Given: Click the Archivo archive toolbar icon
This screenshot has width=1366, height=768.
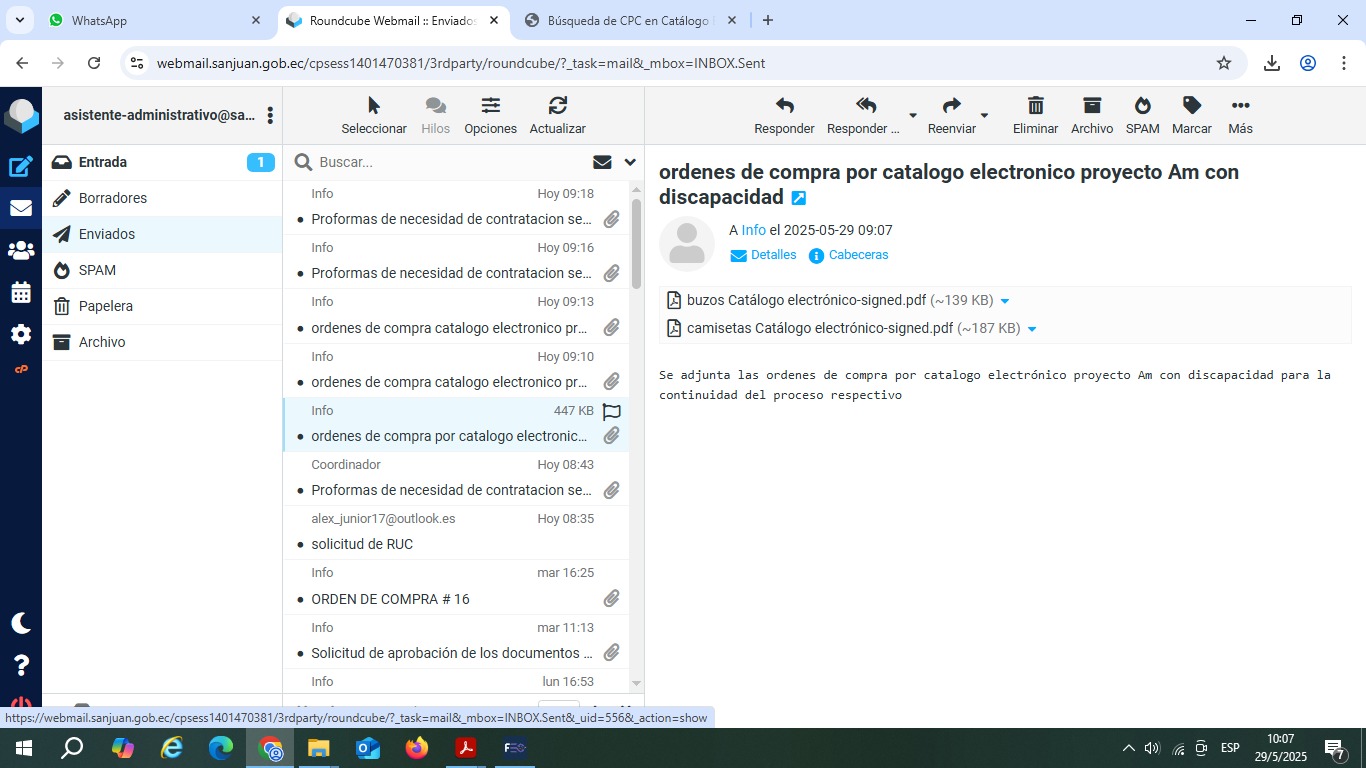Looking at the screenshot, I should 1091,106.
